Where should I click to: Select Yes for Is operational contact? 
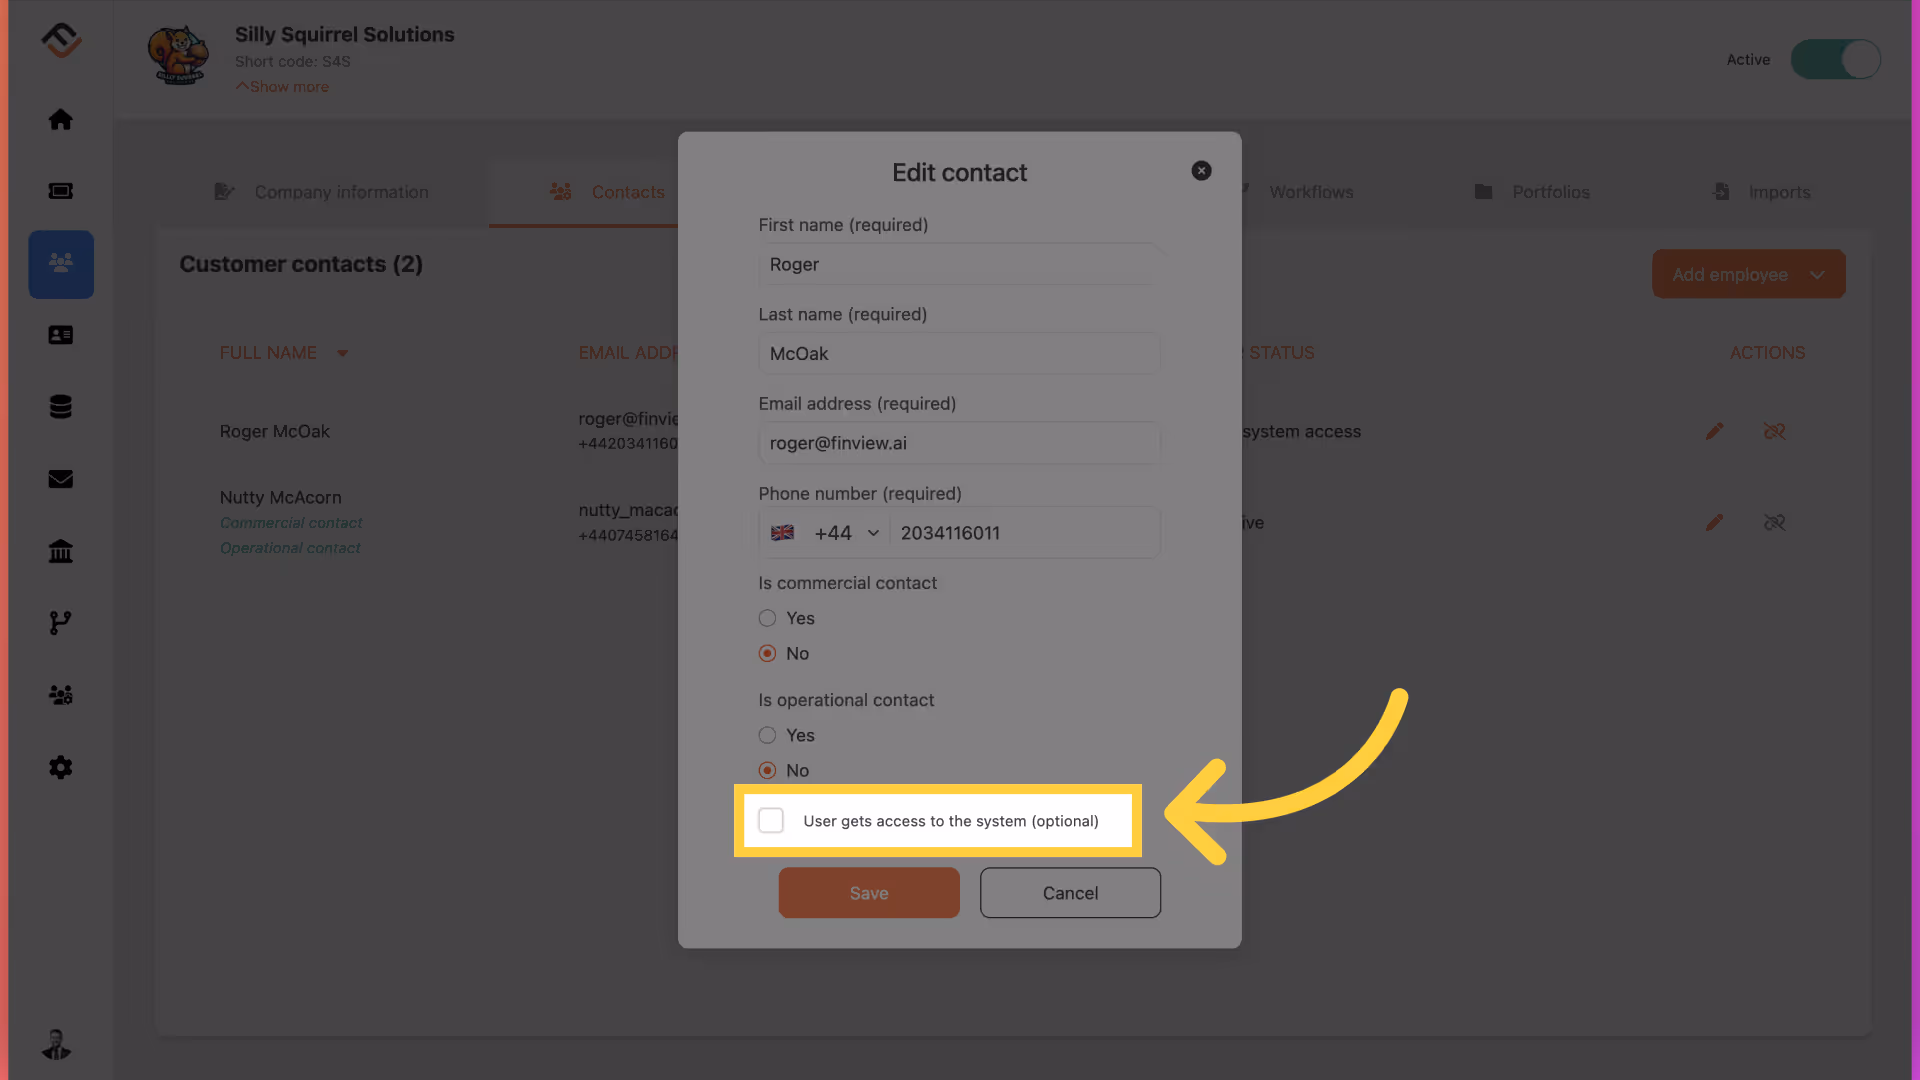pyautogui.click(x=767, y=735)
